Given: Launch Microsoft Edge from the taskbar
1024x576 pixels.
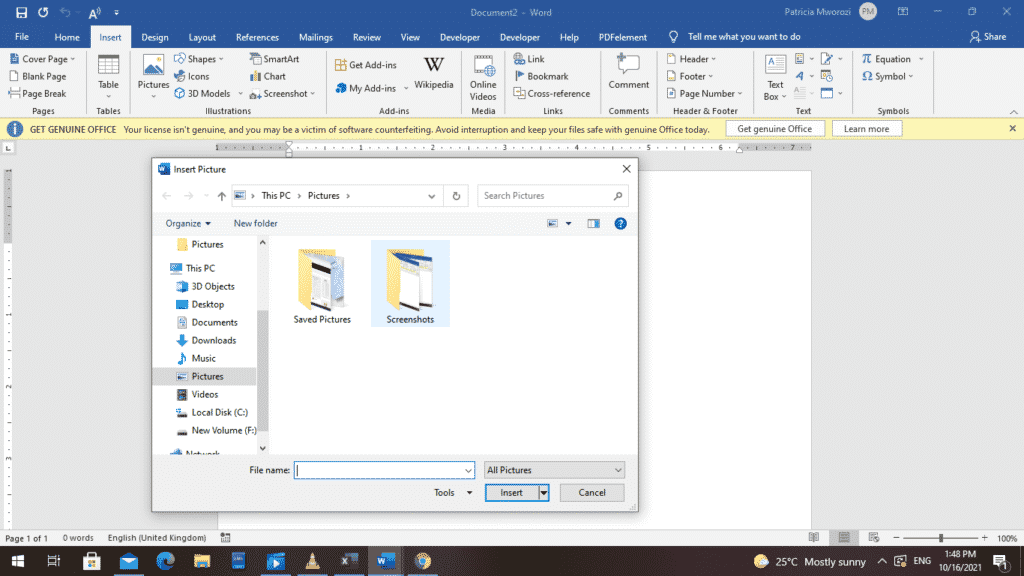Looking at the screenshot, I should [128, 560].
